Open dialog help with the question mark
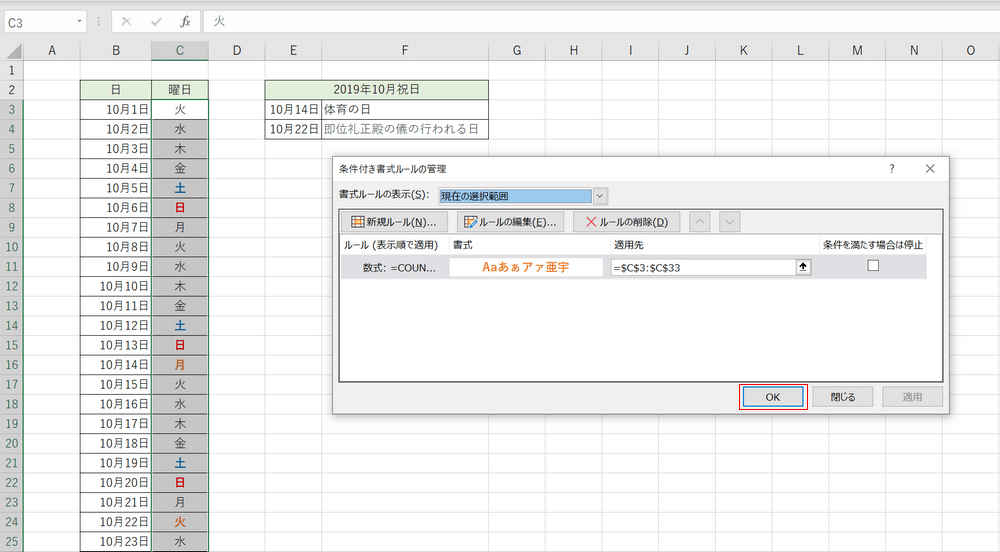 point(891,169)
